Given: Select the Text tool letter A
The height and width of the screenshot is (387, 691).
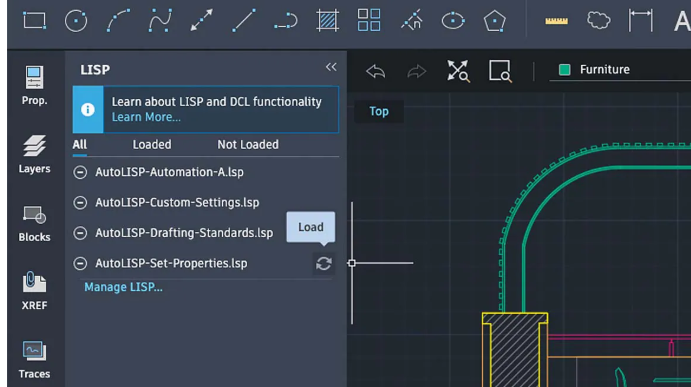Looking at the screenshot, I should (682, 21).
